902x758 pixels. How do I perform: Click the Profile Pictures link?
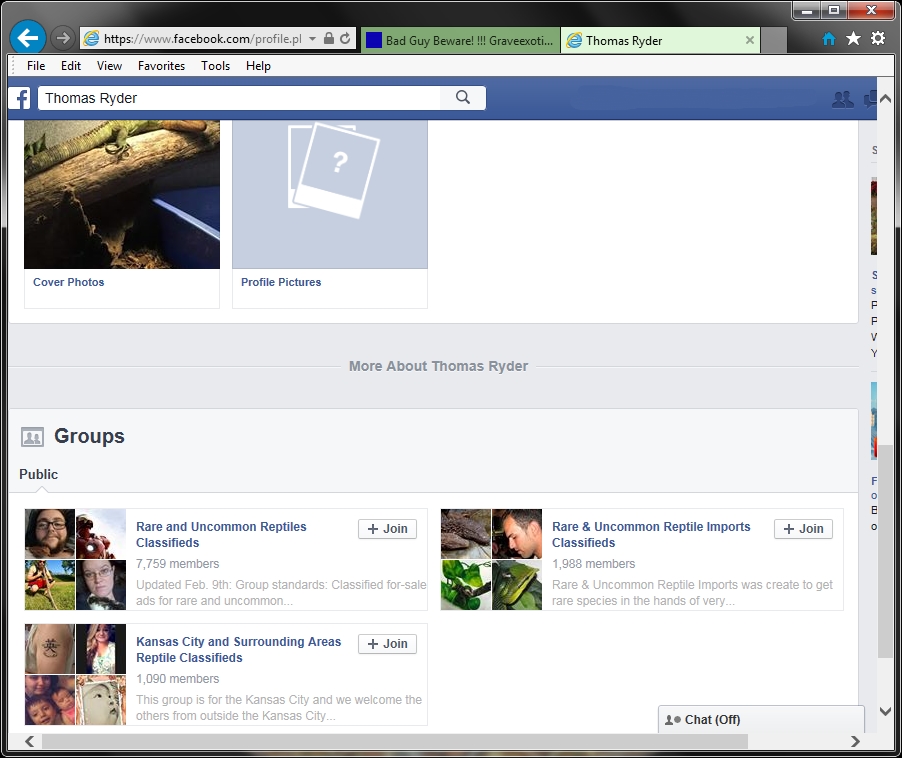coord(281,282)
